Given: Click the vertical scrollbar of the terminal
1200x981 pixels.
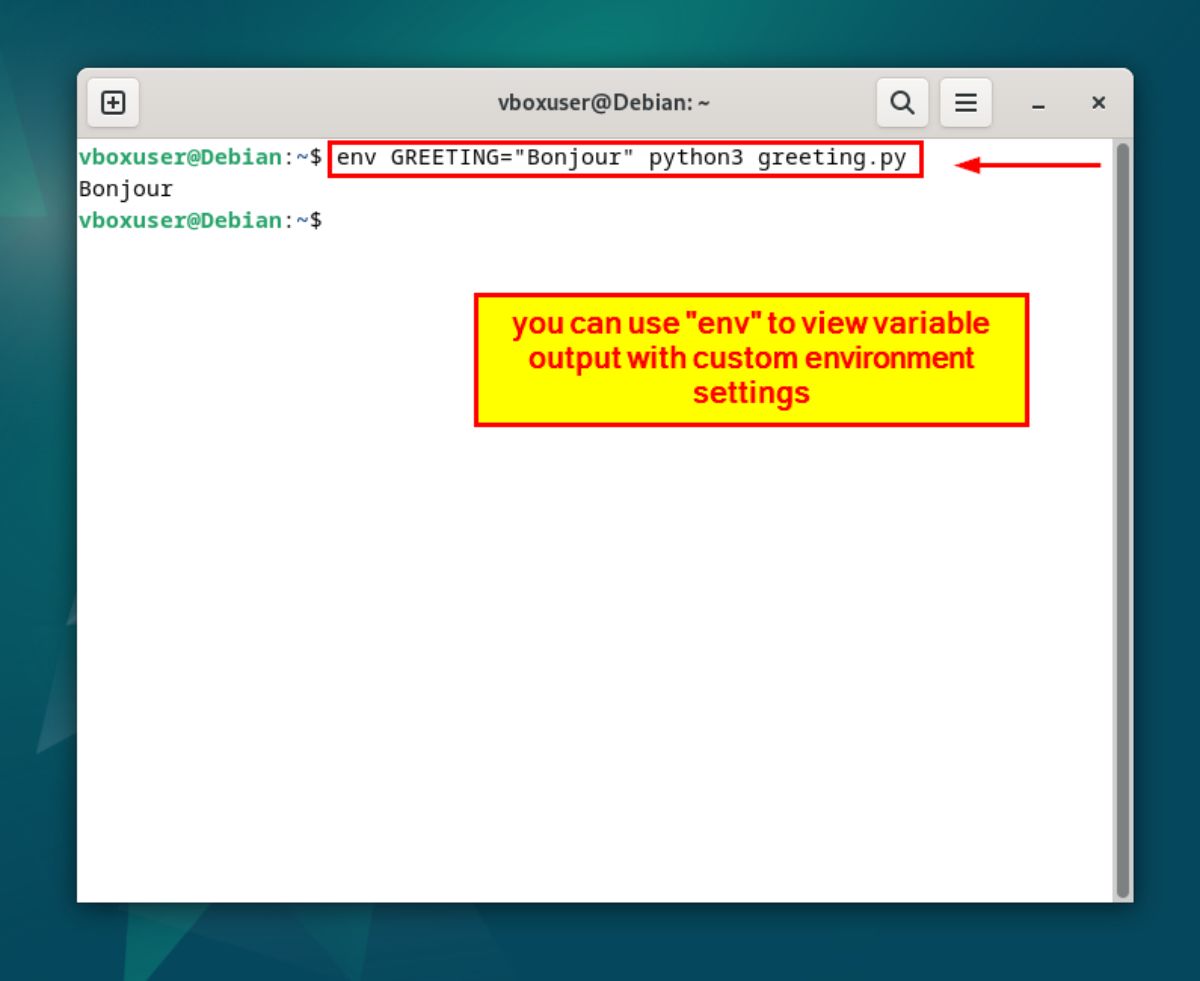Looking at the screenshot, I should tap(1123, 520).
